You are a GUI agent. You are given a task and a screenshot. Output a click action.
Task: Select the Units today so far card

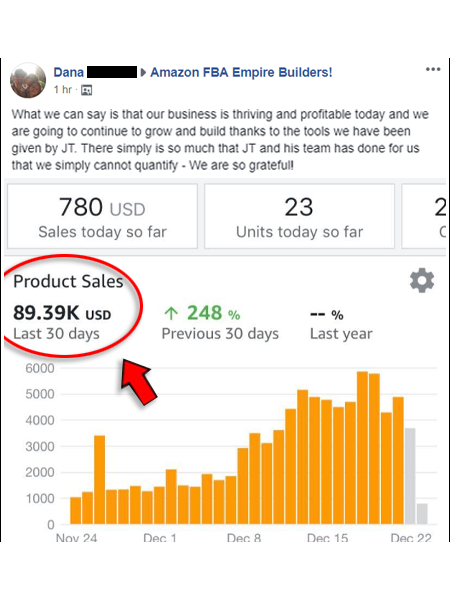(x=299, y=216)
